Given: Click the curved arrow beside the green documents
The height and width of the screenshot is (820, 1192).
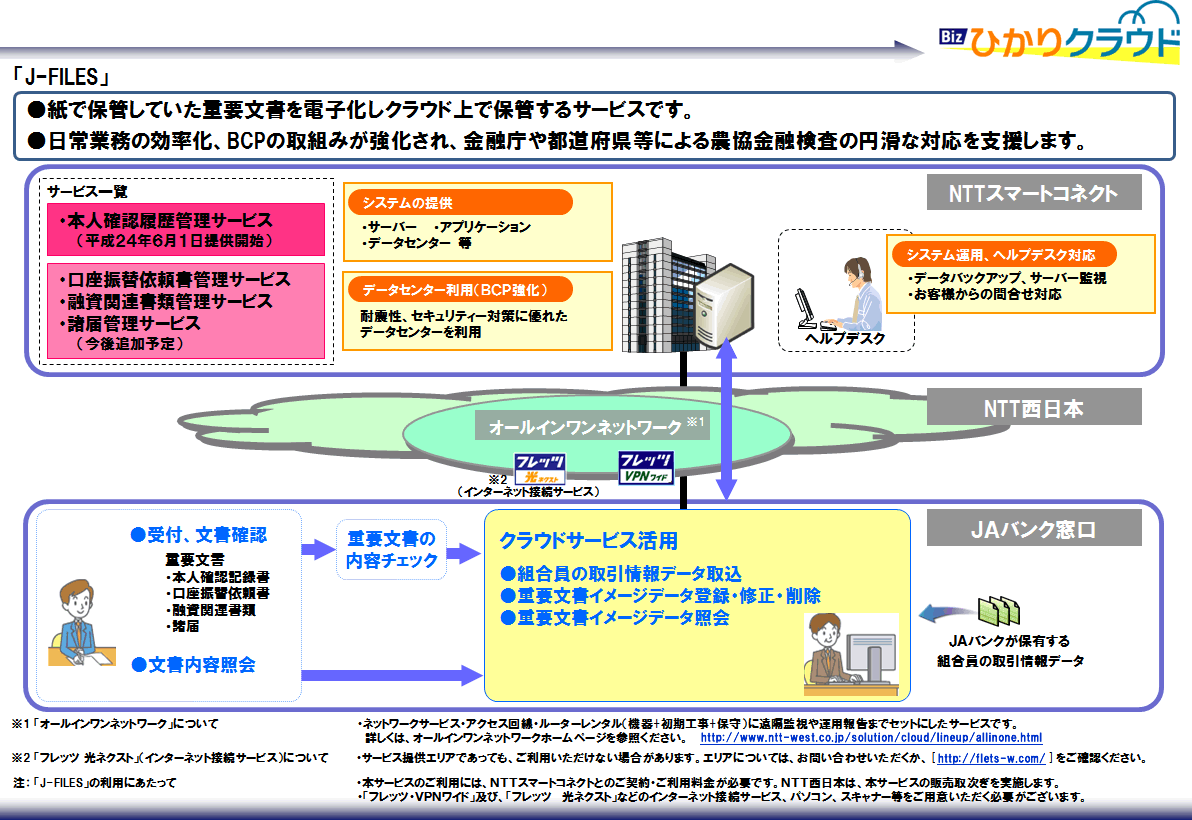Looking at the screenshot, I should [x=946, y=613].
